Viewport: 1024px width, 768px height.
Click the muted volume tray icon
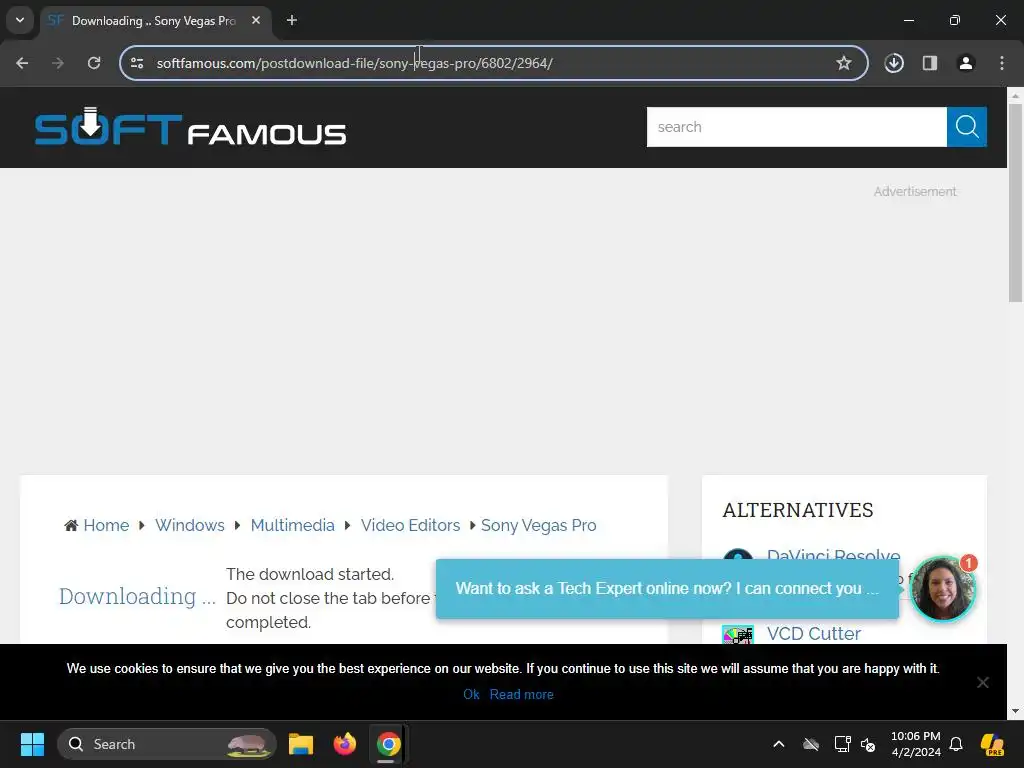[x=868, y=744]
